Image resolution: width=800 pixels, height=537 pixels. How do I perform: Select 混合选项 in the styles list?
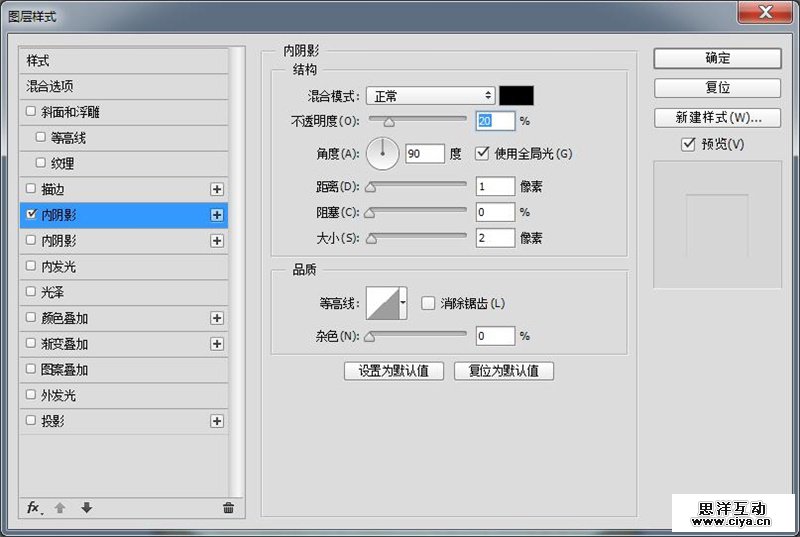click(x=50, y=87)
